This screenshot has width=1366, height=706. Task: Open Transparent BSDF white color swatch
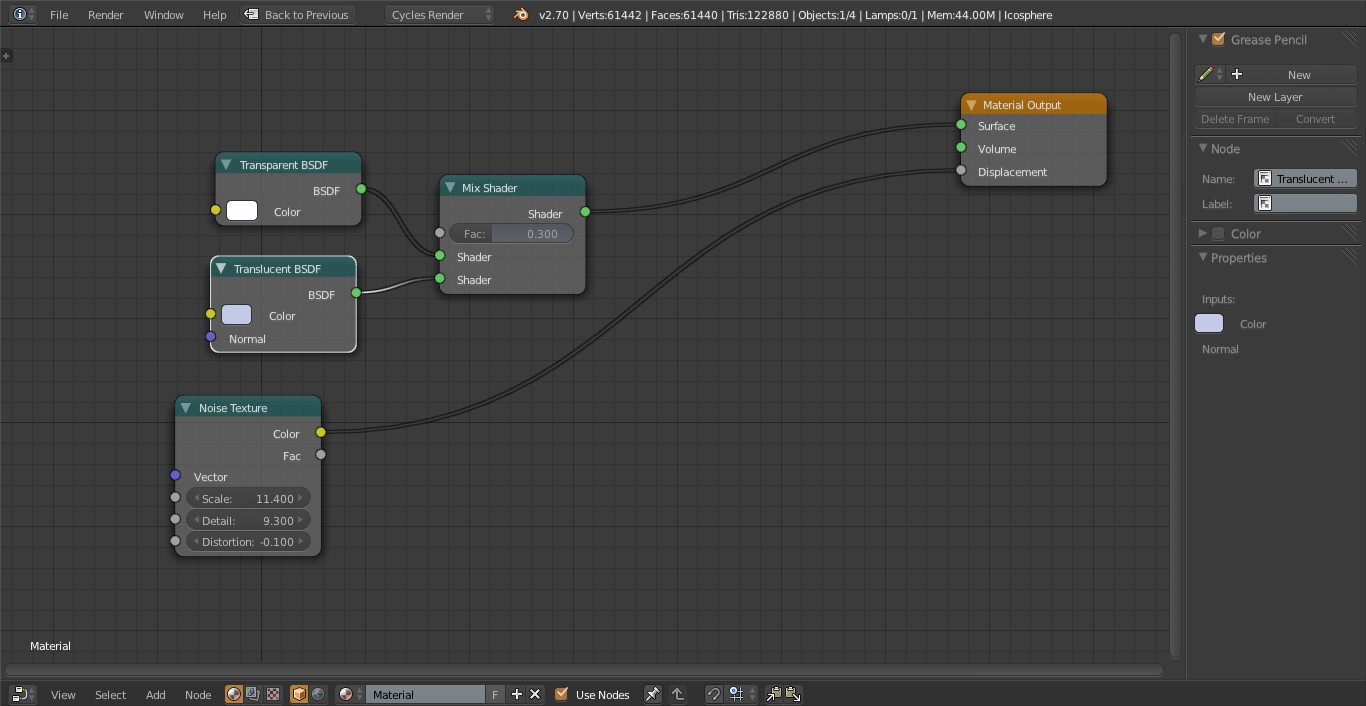point(242,211)
